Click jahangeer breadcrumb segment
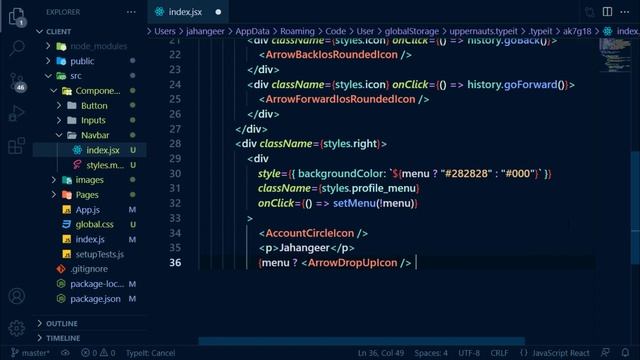640x360 pixels. [205, 31]
